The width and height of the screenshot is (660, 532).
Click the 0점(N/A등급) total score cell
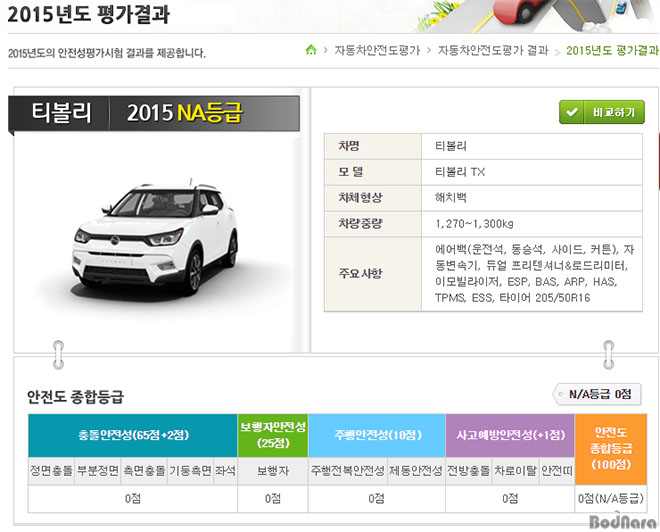click(x=611, y=499)
